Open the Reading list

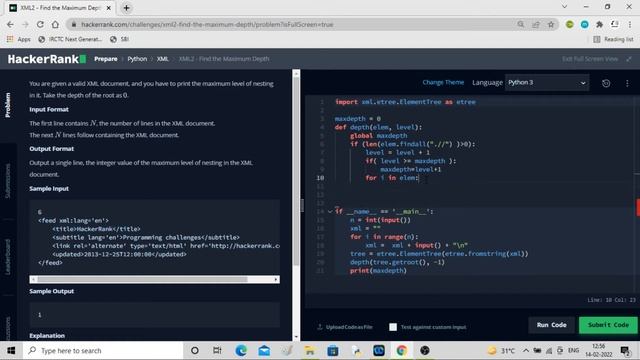tap(613, 39)
